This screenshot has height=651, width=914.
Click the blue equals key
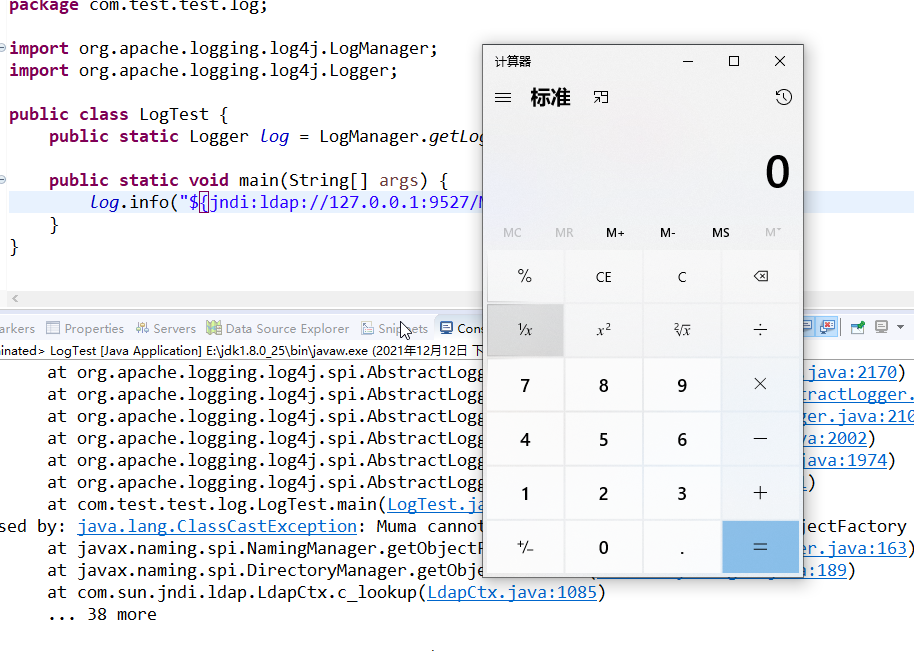point(760,547)
